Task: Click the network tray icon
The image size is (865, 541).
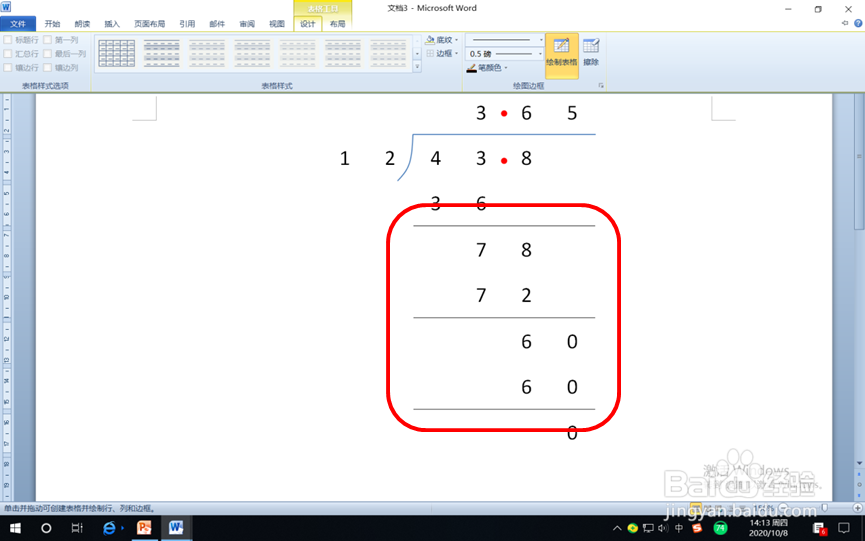Action: pos(648,528)
